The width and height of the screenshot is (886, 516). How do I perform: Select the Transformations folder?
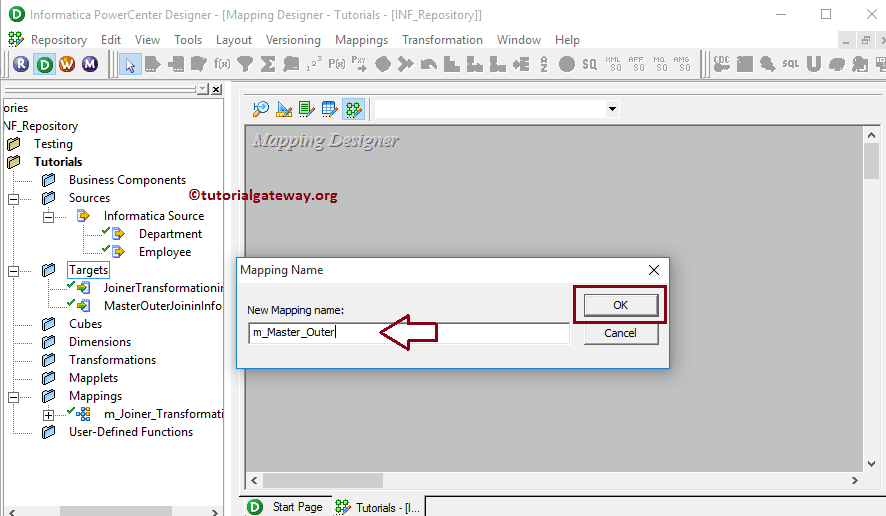pos(112,360)
